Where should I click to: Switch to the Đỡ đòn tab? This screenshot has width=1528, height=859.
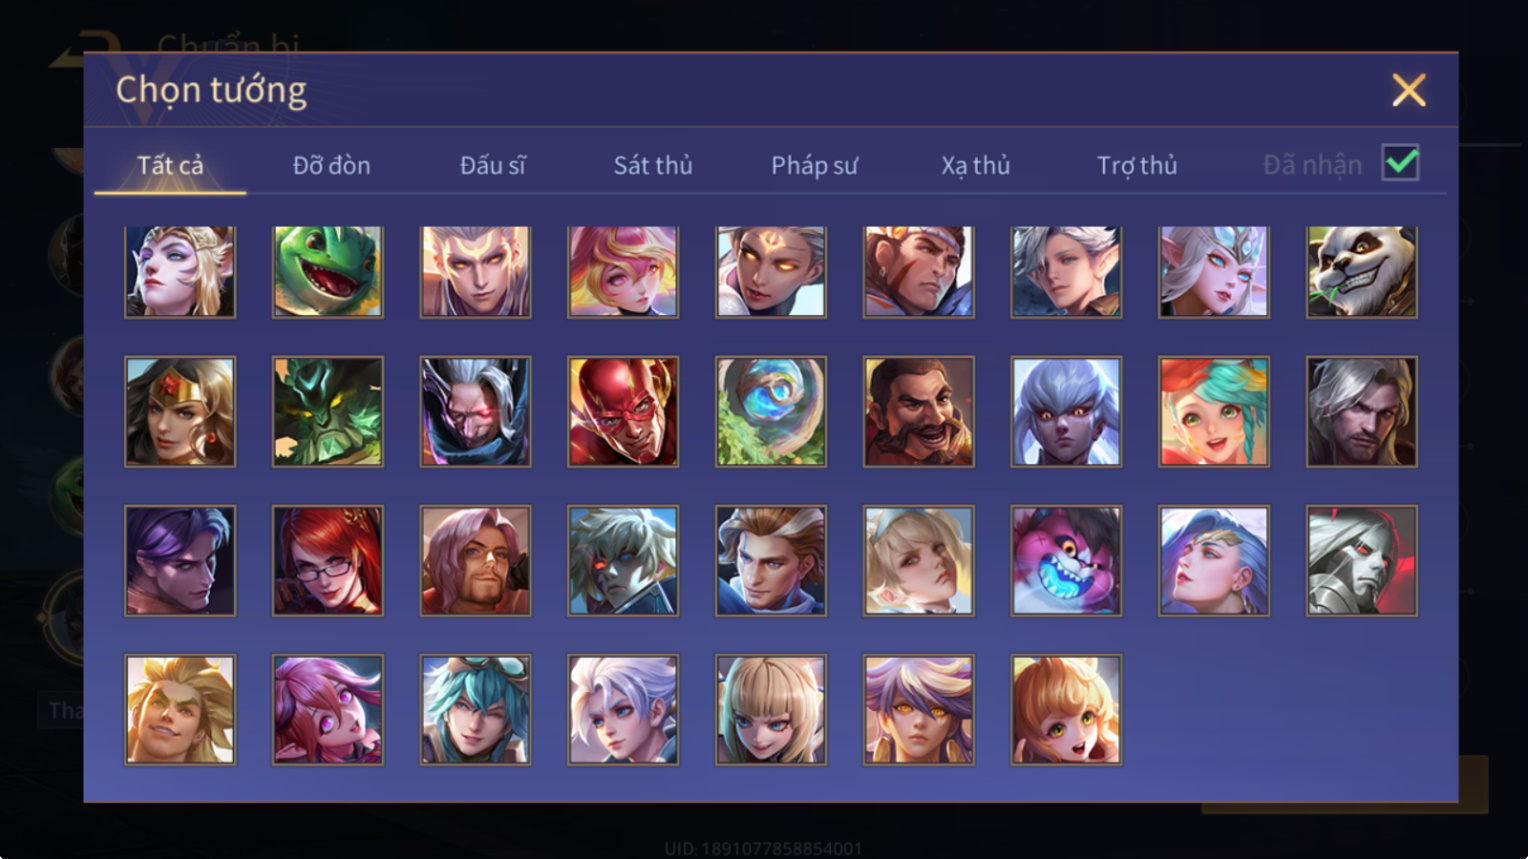click(331, 165)
